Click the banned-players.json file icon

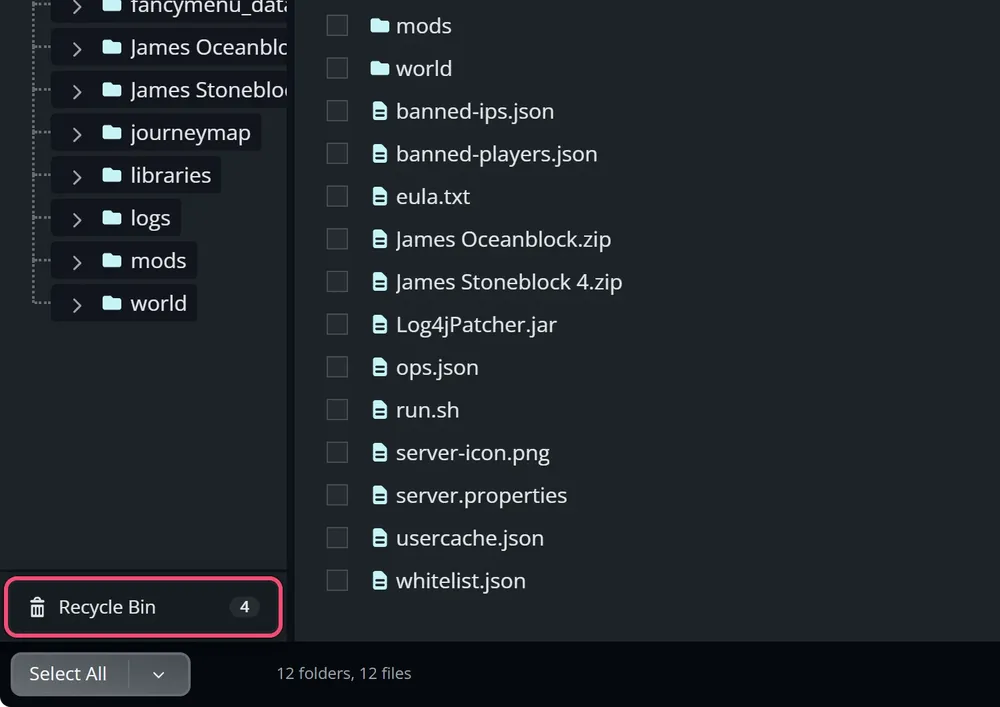tap(379, 154)
